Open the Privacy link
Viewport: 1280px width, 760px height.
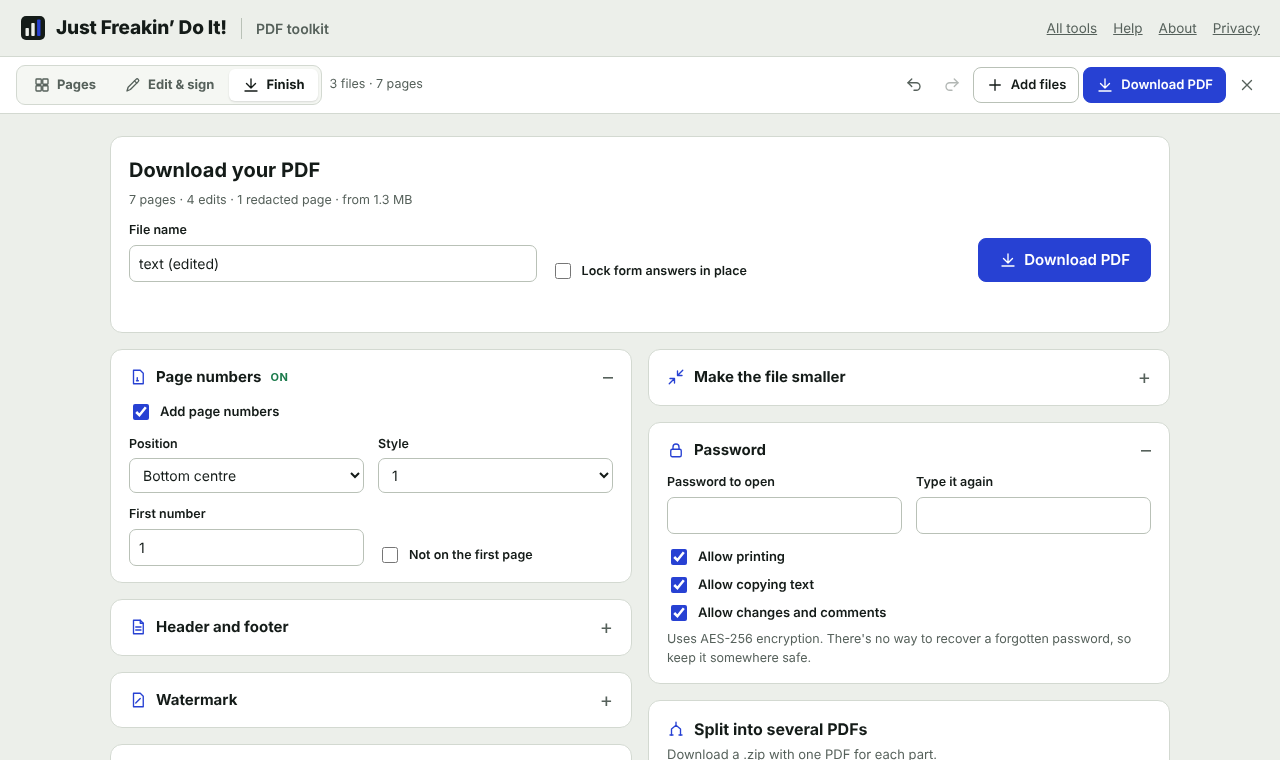(1236, 28)
